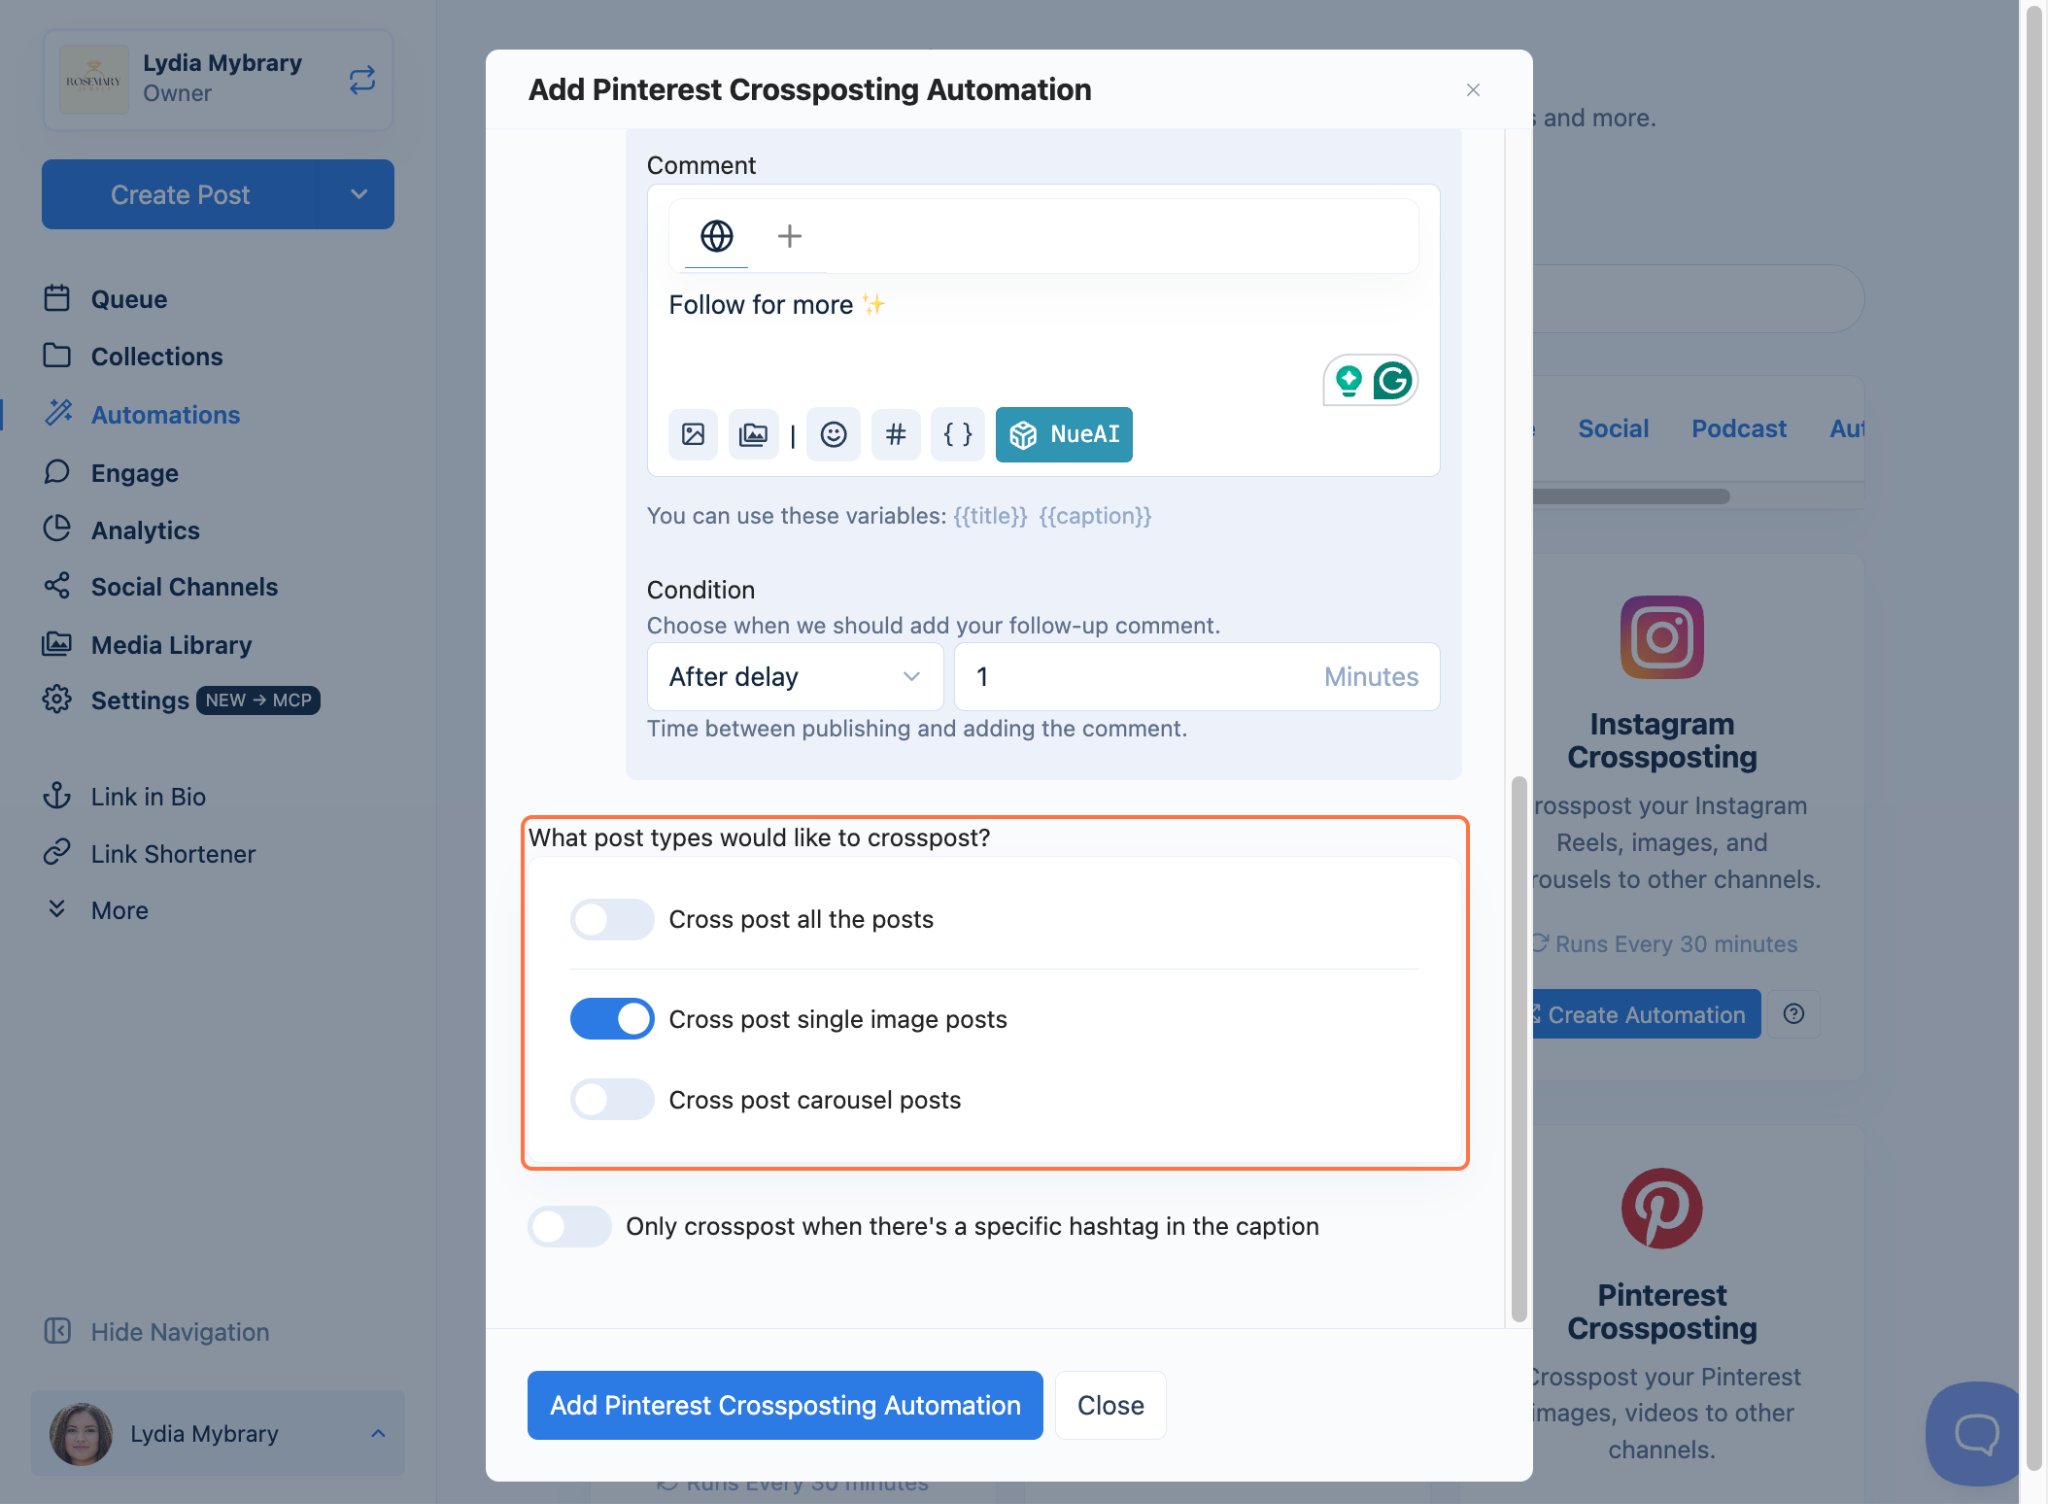Open media library picker in comment toolbar
Image resolution: width=2048 pixels, height=1504 pixels.
point(753,434)
